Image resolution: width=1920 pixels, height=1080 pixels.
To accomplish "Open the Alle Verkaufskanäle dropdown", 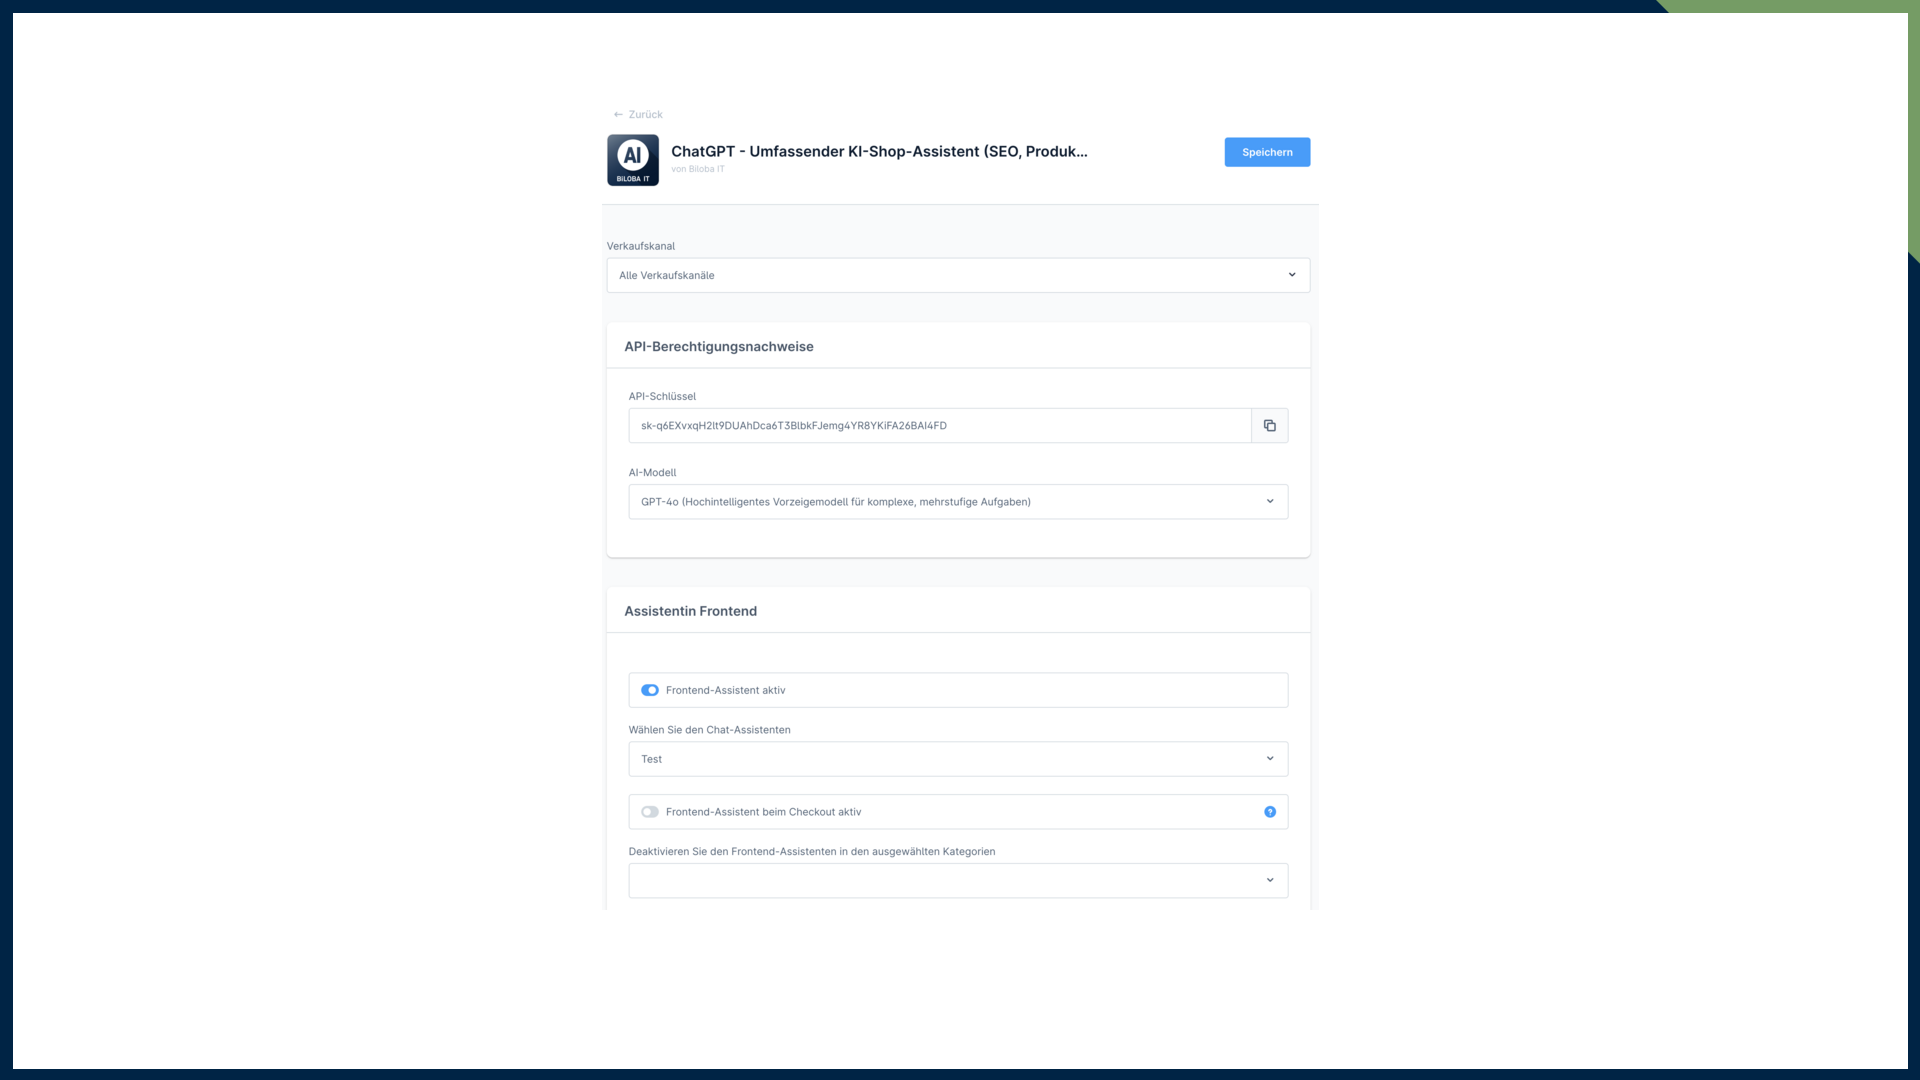I will [x=940, y=275].
